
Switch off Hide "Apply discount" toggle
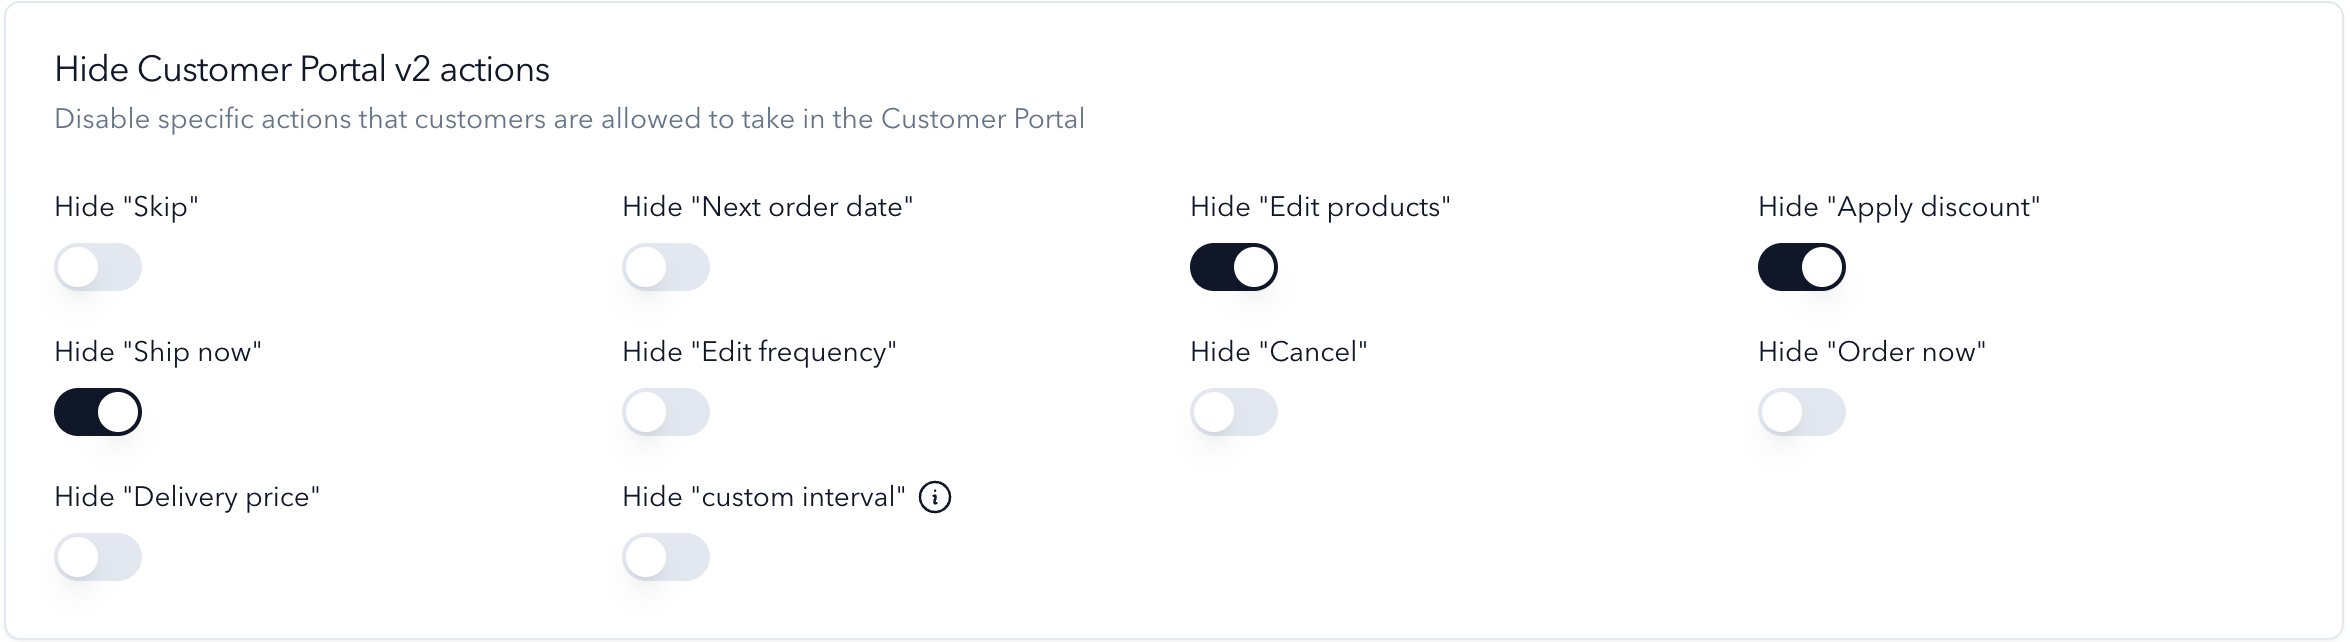point(1802,267)
